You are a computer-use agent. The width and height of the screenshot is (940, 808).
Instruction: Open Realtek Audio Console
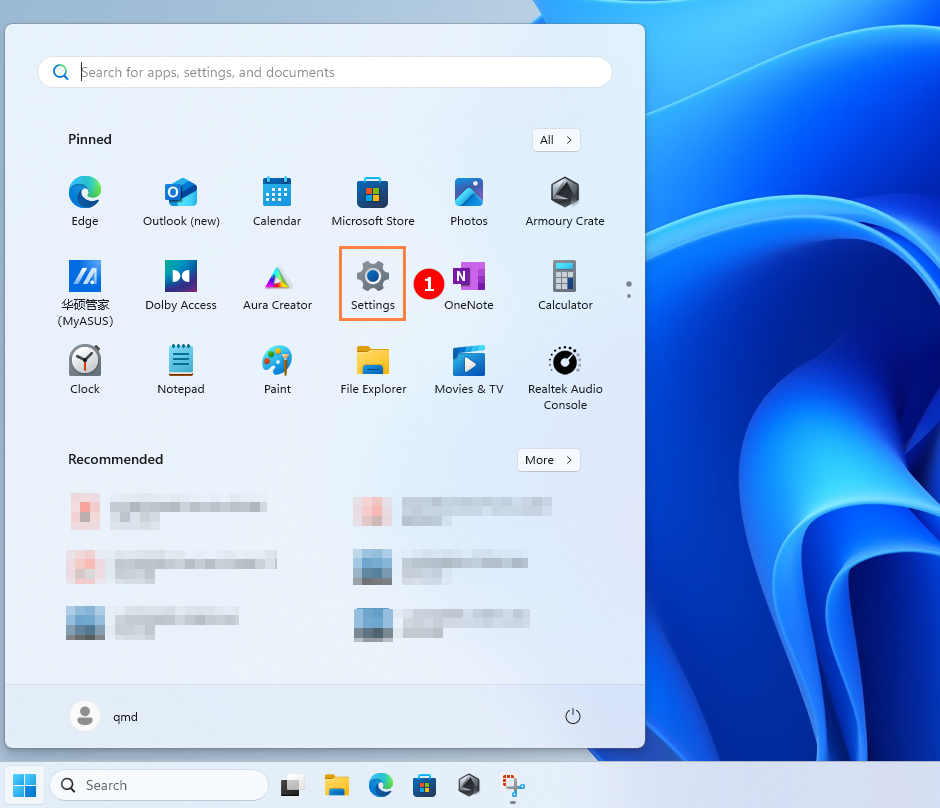pyautogui.click(x=565, y=377)
